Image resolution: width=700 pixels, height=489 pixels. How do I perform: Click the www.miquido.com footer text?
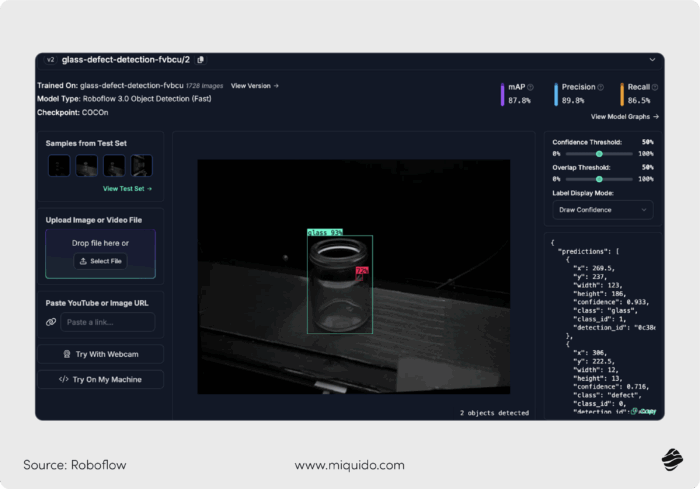tap(350, 465)
